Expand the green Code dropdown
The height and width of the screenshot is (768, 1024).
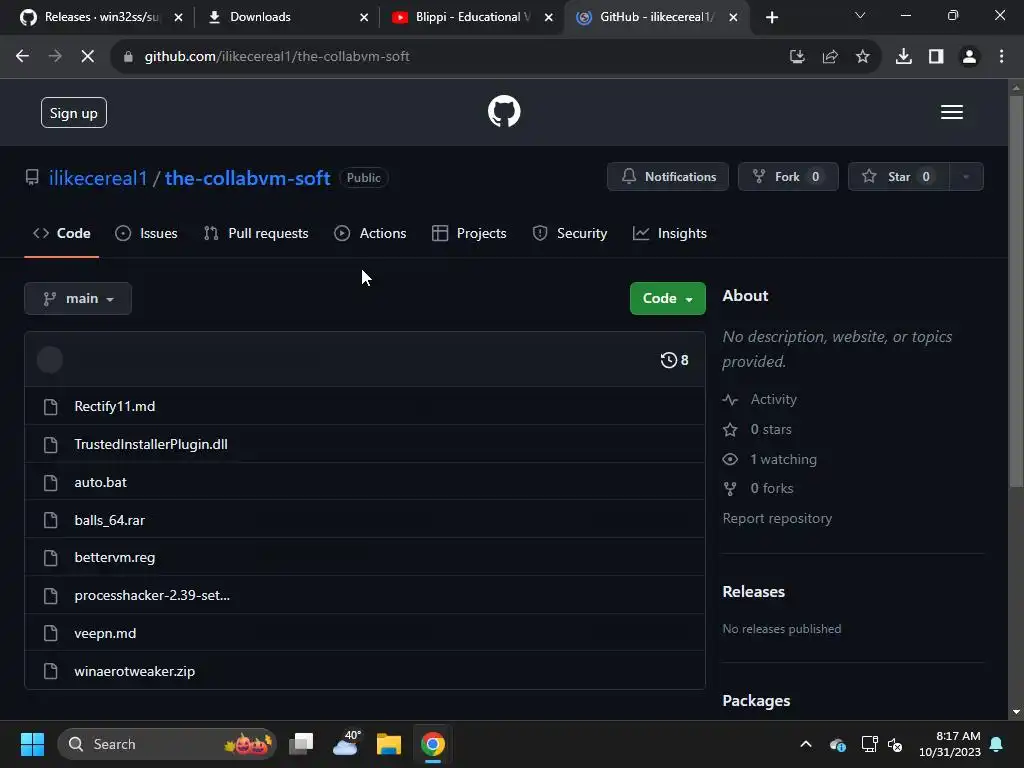[x=667, y=298]
